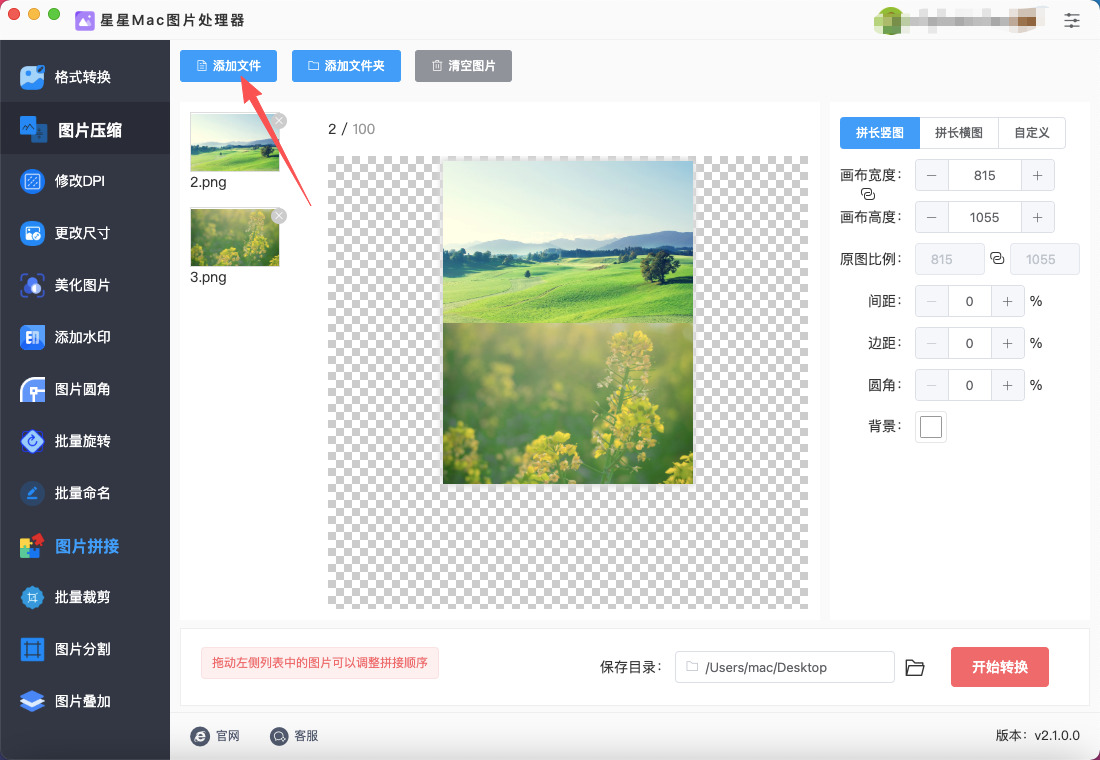The height and width of the screenshot is (760, 1100).
Task: Select the 图片压缩 image compression icon
Action: [33, 130]
